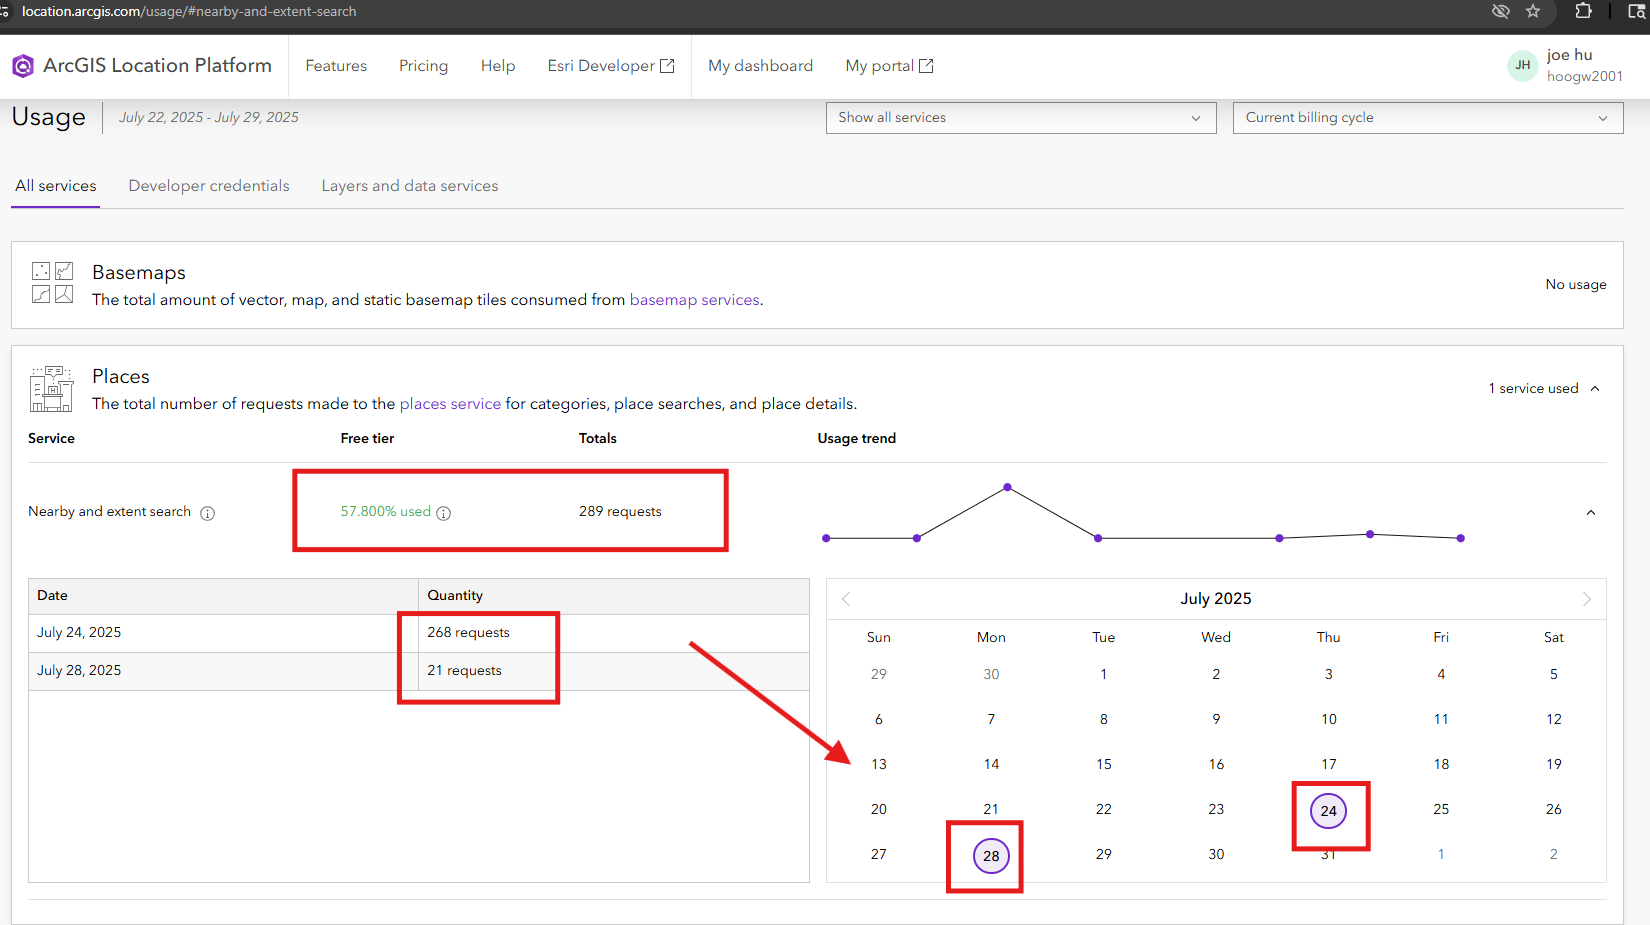
Task: Go to the next month in the calendar
Action: coord(1586,599)
